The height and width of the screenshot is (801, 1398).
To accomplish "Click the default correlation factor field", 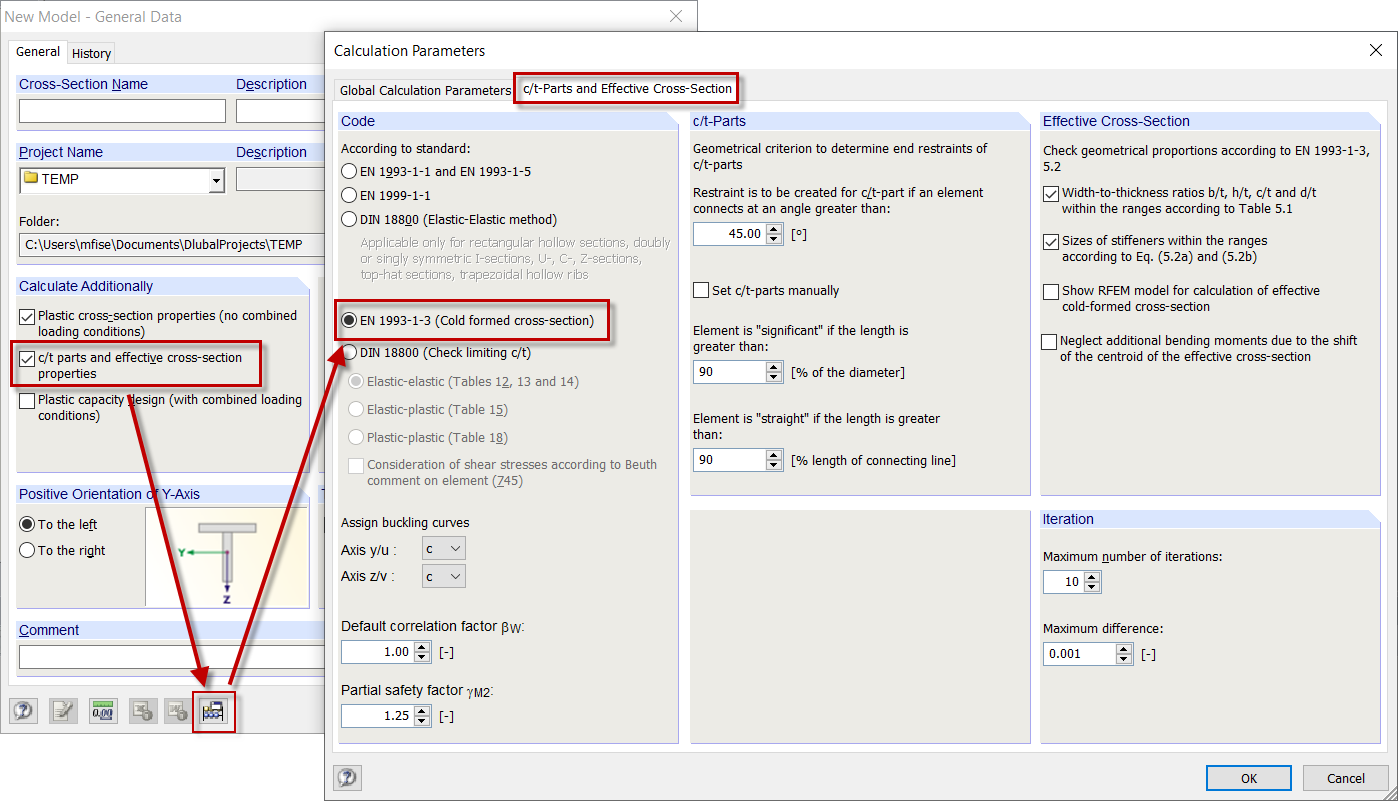I will pos(377,652).
